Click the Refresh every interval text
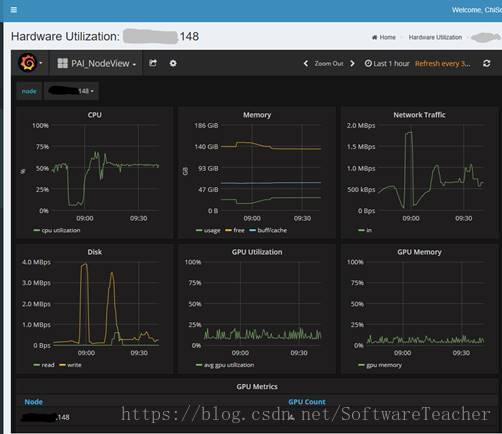 pos(443,64)
